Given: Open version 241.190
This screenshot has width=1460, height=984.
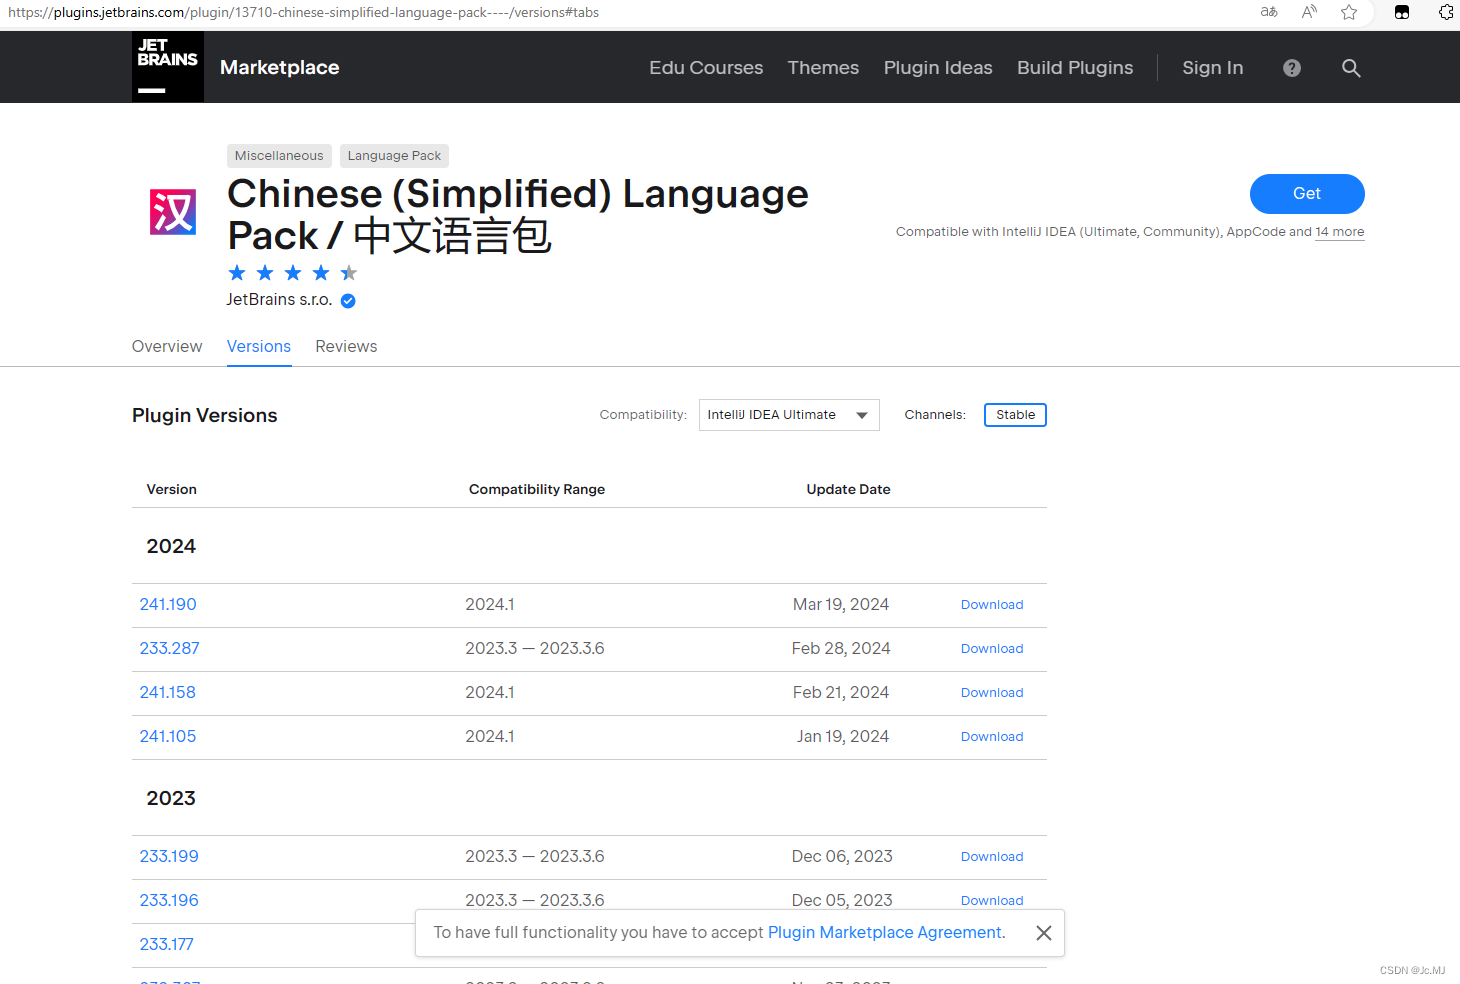Looking at the screenshot, I should pos(168,605).
